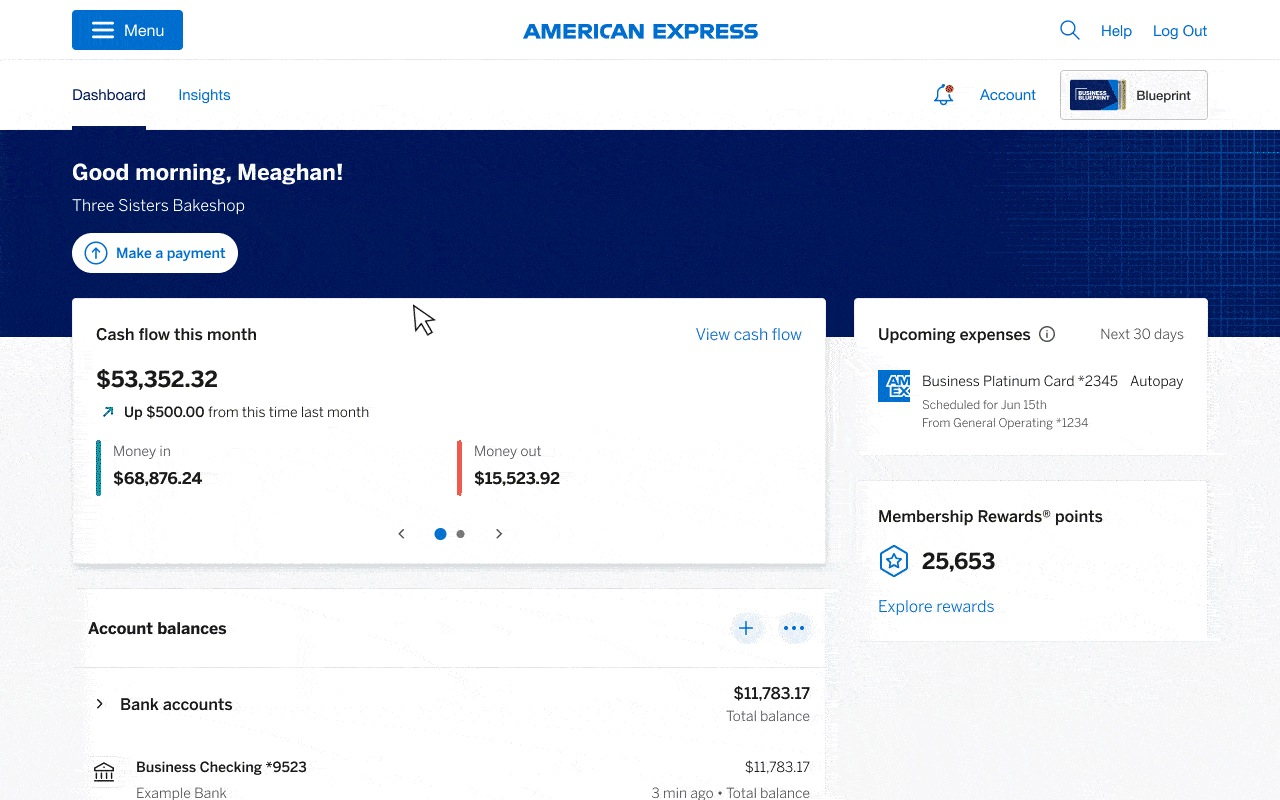The height and width of the screenshot is (800, 1280).
Task: Click the Membership Rewards points star icon
Action: tap(893, 561)
